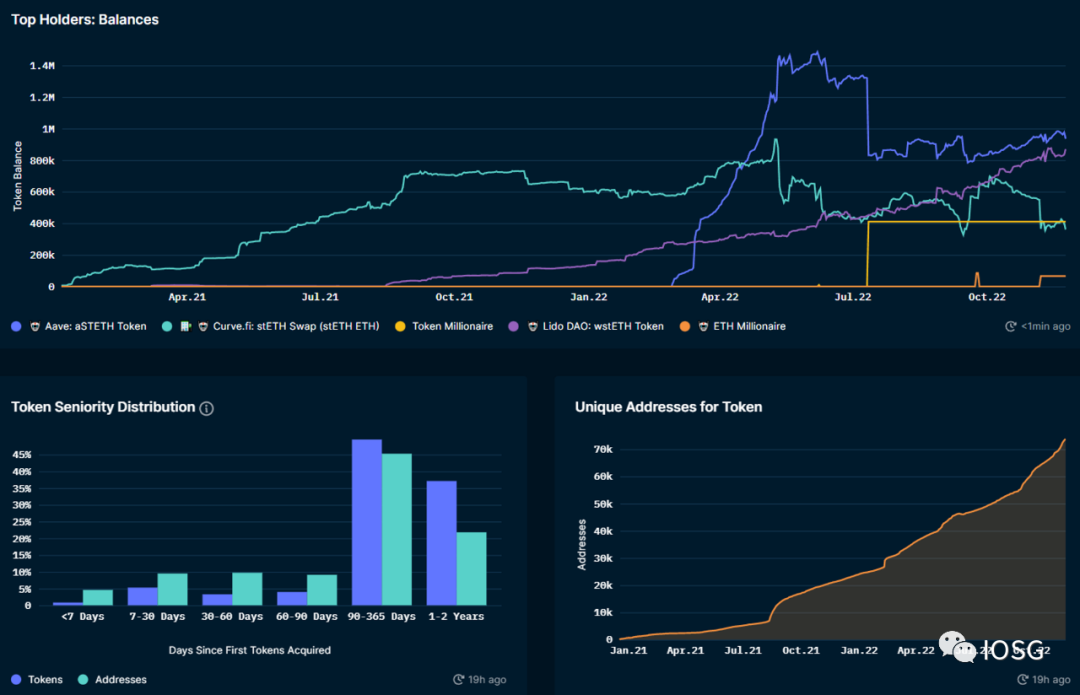1080x695 pixels.
Task: Click the Token Seniority Distribution info icon
Action: point(207,408)
